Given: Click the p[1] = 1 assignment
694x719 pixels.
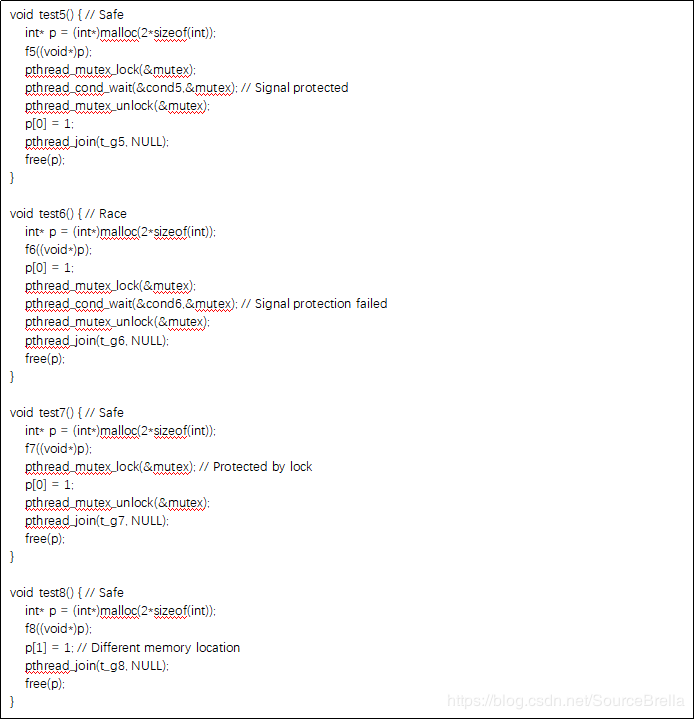Looking at the screenshot, I should pyautogui.click(x=49, y=647).
